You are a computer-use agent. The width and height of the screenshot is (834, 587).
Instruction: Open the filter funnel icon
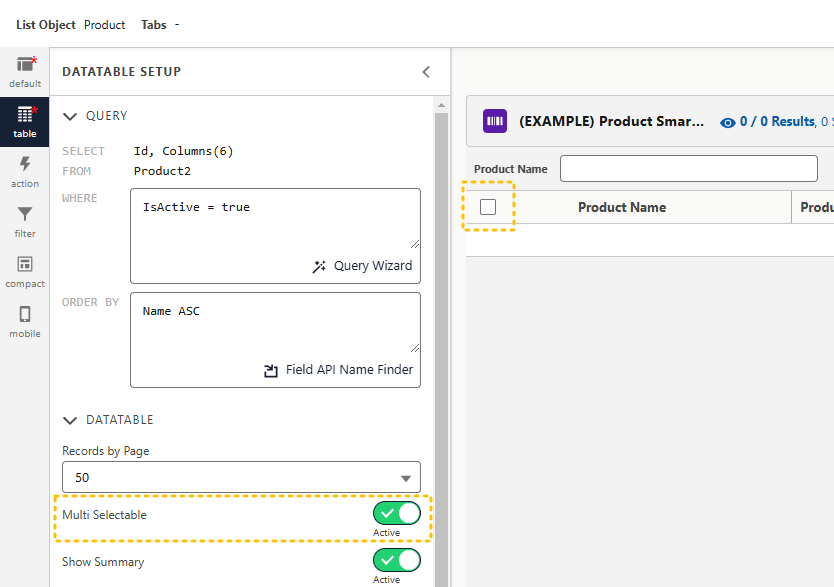coord(25,222)
